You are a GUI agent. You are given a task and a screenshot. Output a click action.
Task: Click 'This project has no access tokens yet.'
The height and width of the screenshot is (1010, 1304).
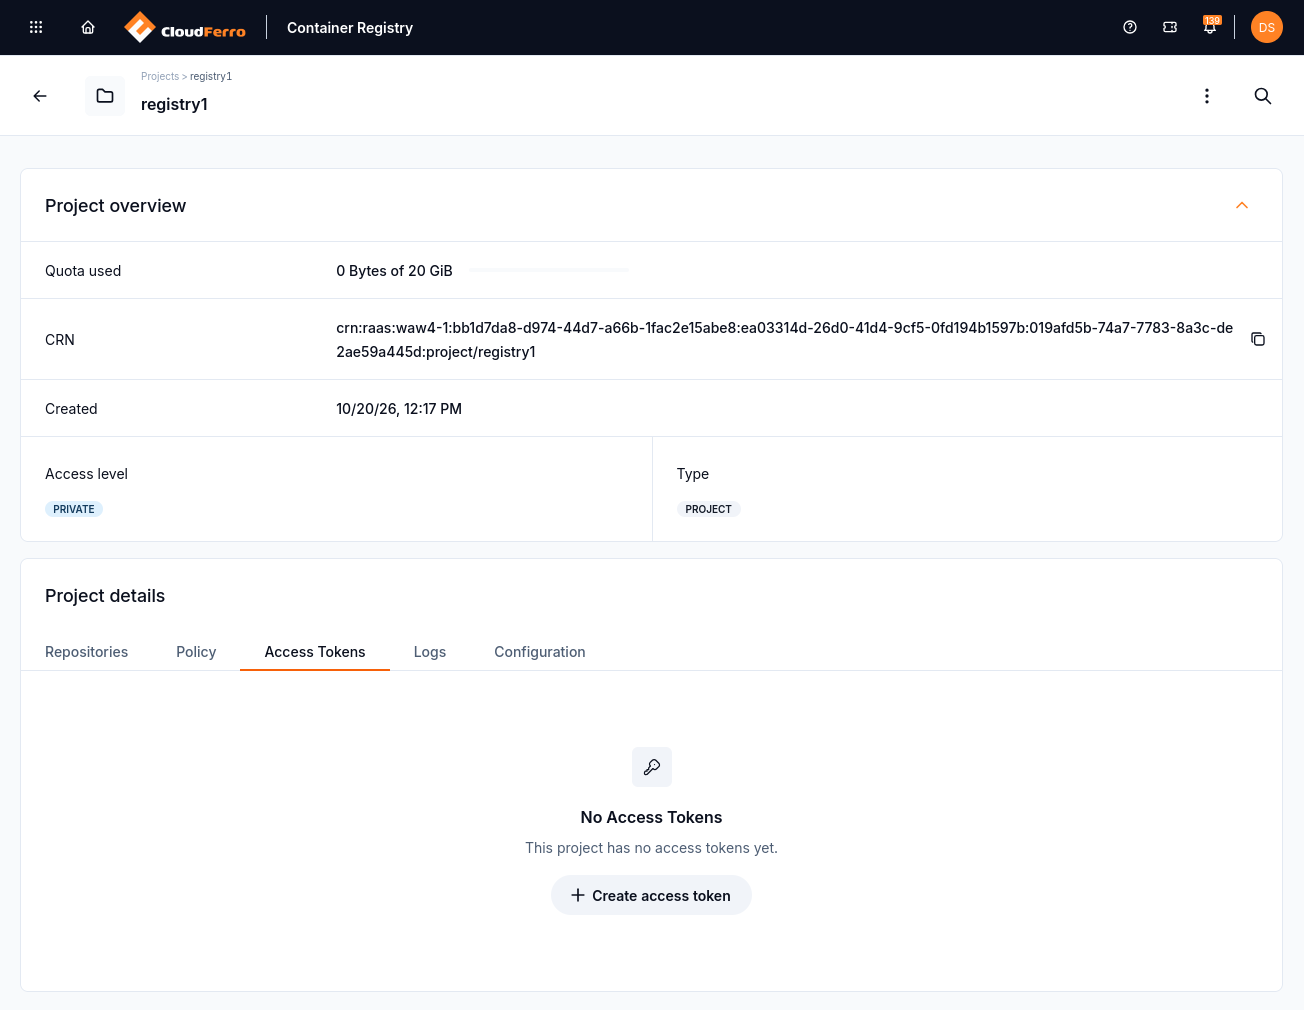tap(651, 848)
